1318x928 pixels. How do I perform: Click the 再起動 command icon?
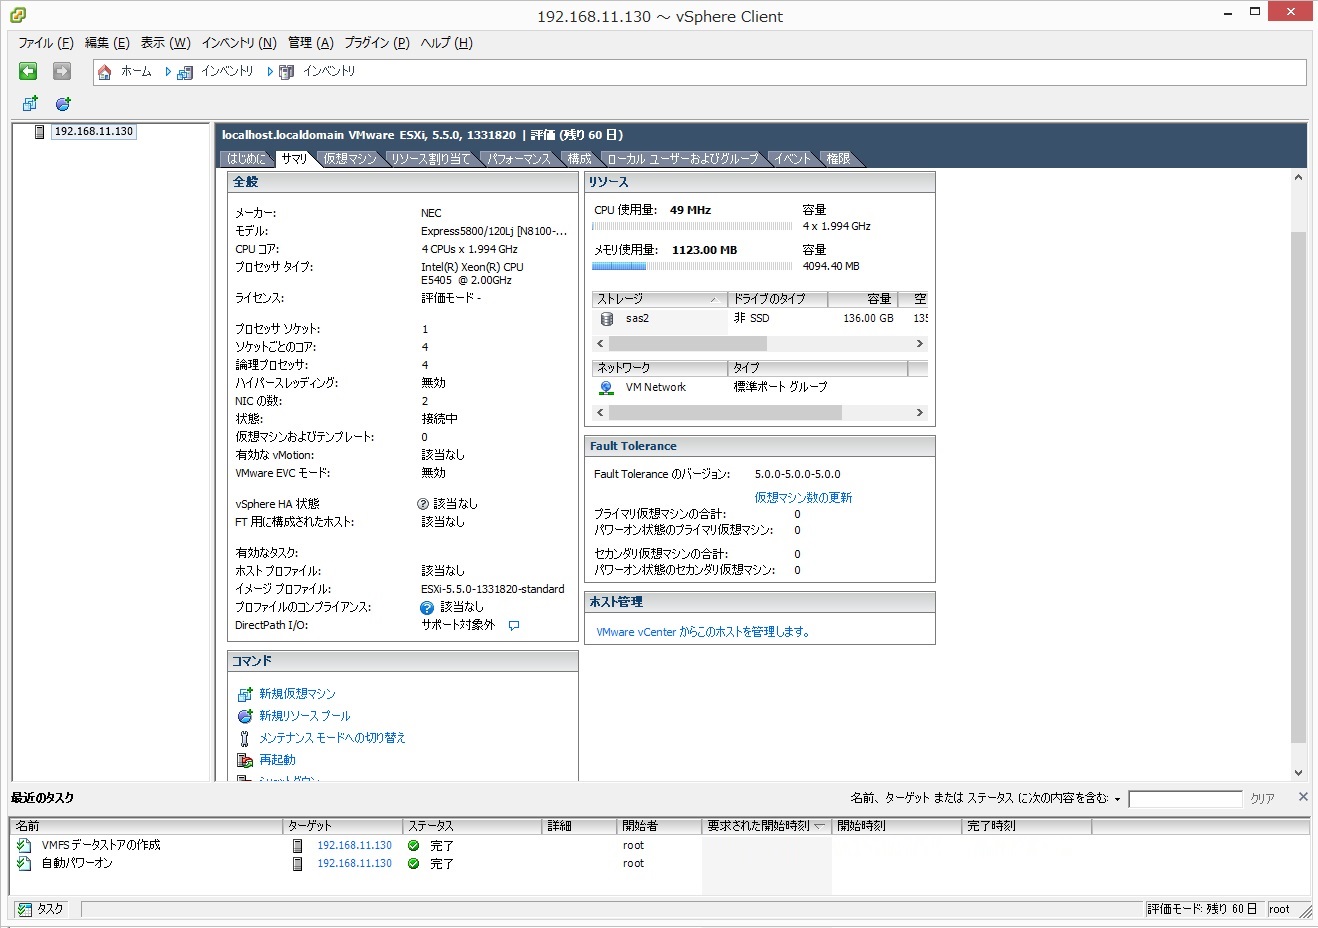[x=245, y=760]
